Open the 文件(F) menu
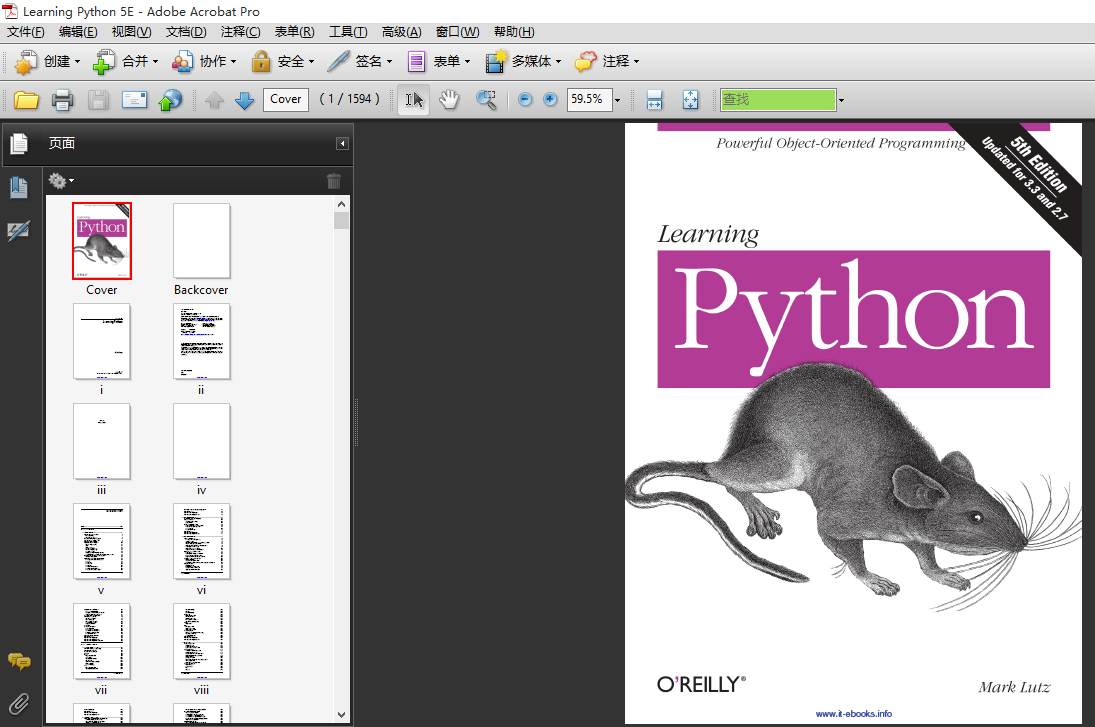The width and height of the screenshot is (1095, 727). point(25,32)
